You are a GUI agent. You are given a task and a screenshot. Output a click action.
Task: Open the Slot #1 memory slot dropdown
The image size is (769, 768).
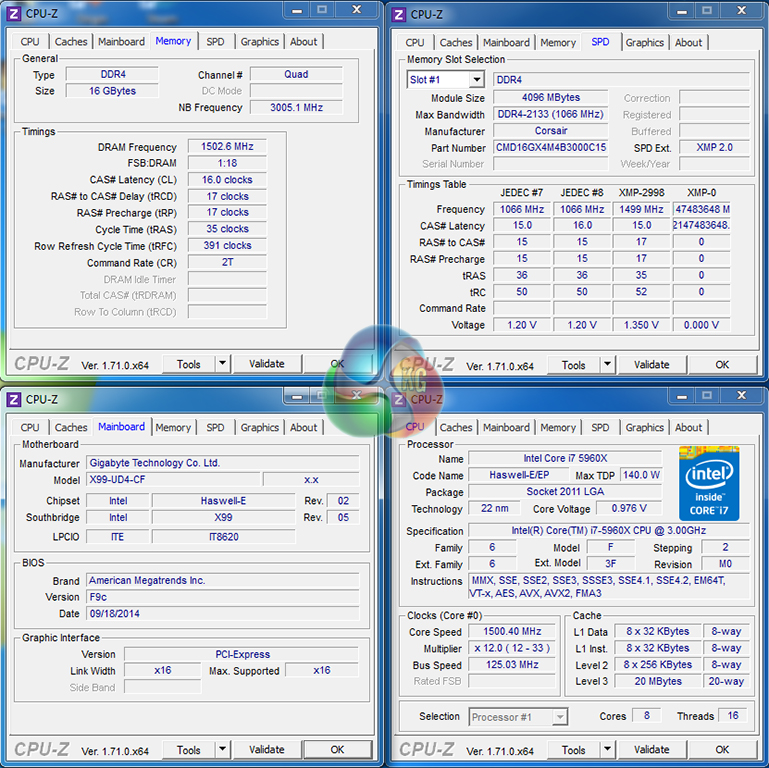point(445,80)
